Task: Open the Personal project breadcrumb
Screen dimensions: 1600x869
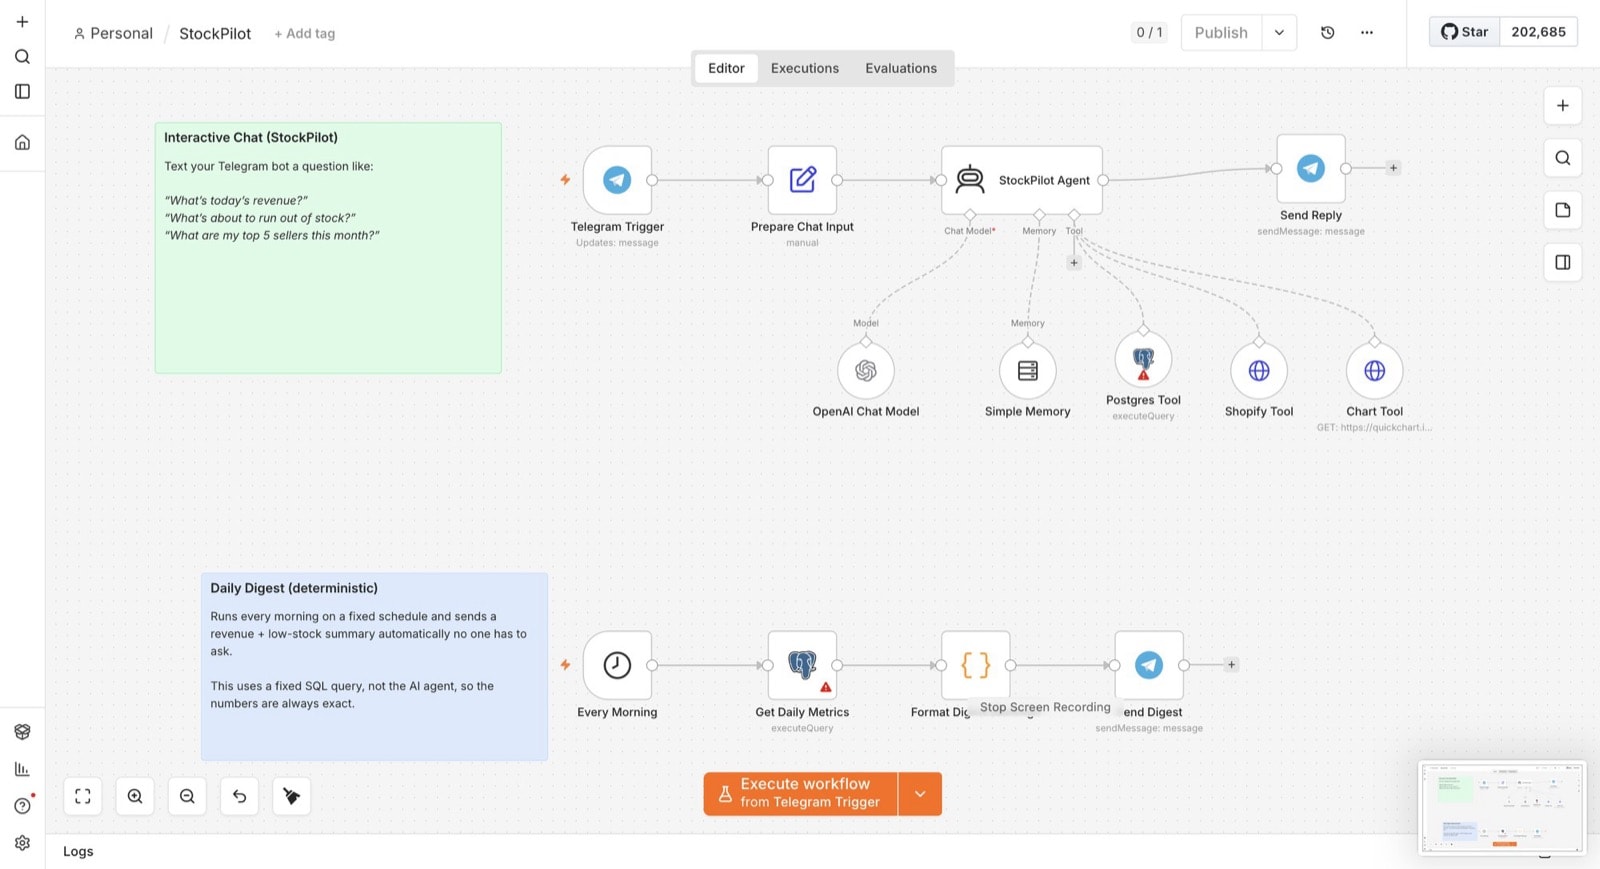Action: click(113, 33)
